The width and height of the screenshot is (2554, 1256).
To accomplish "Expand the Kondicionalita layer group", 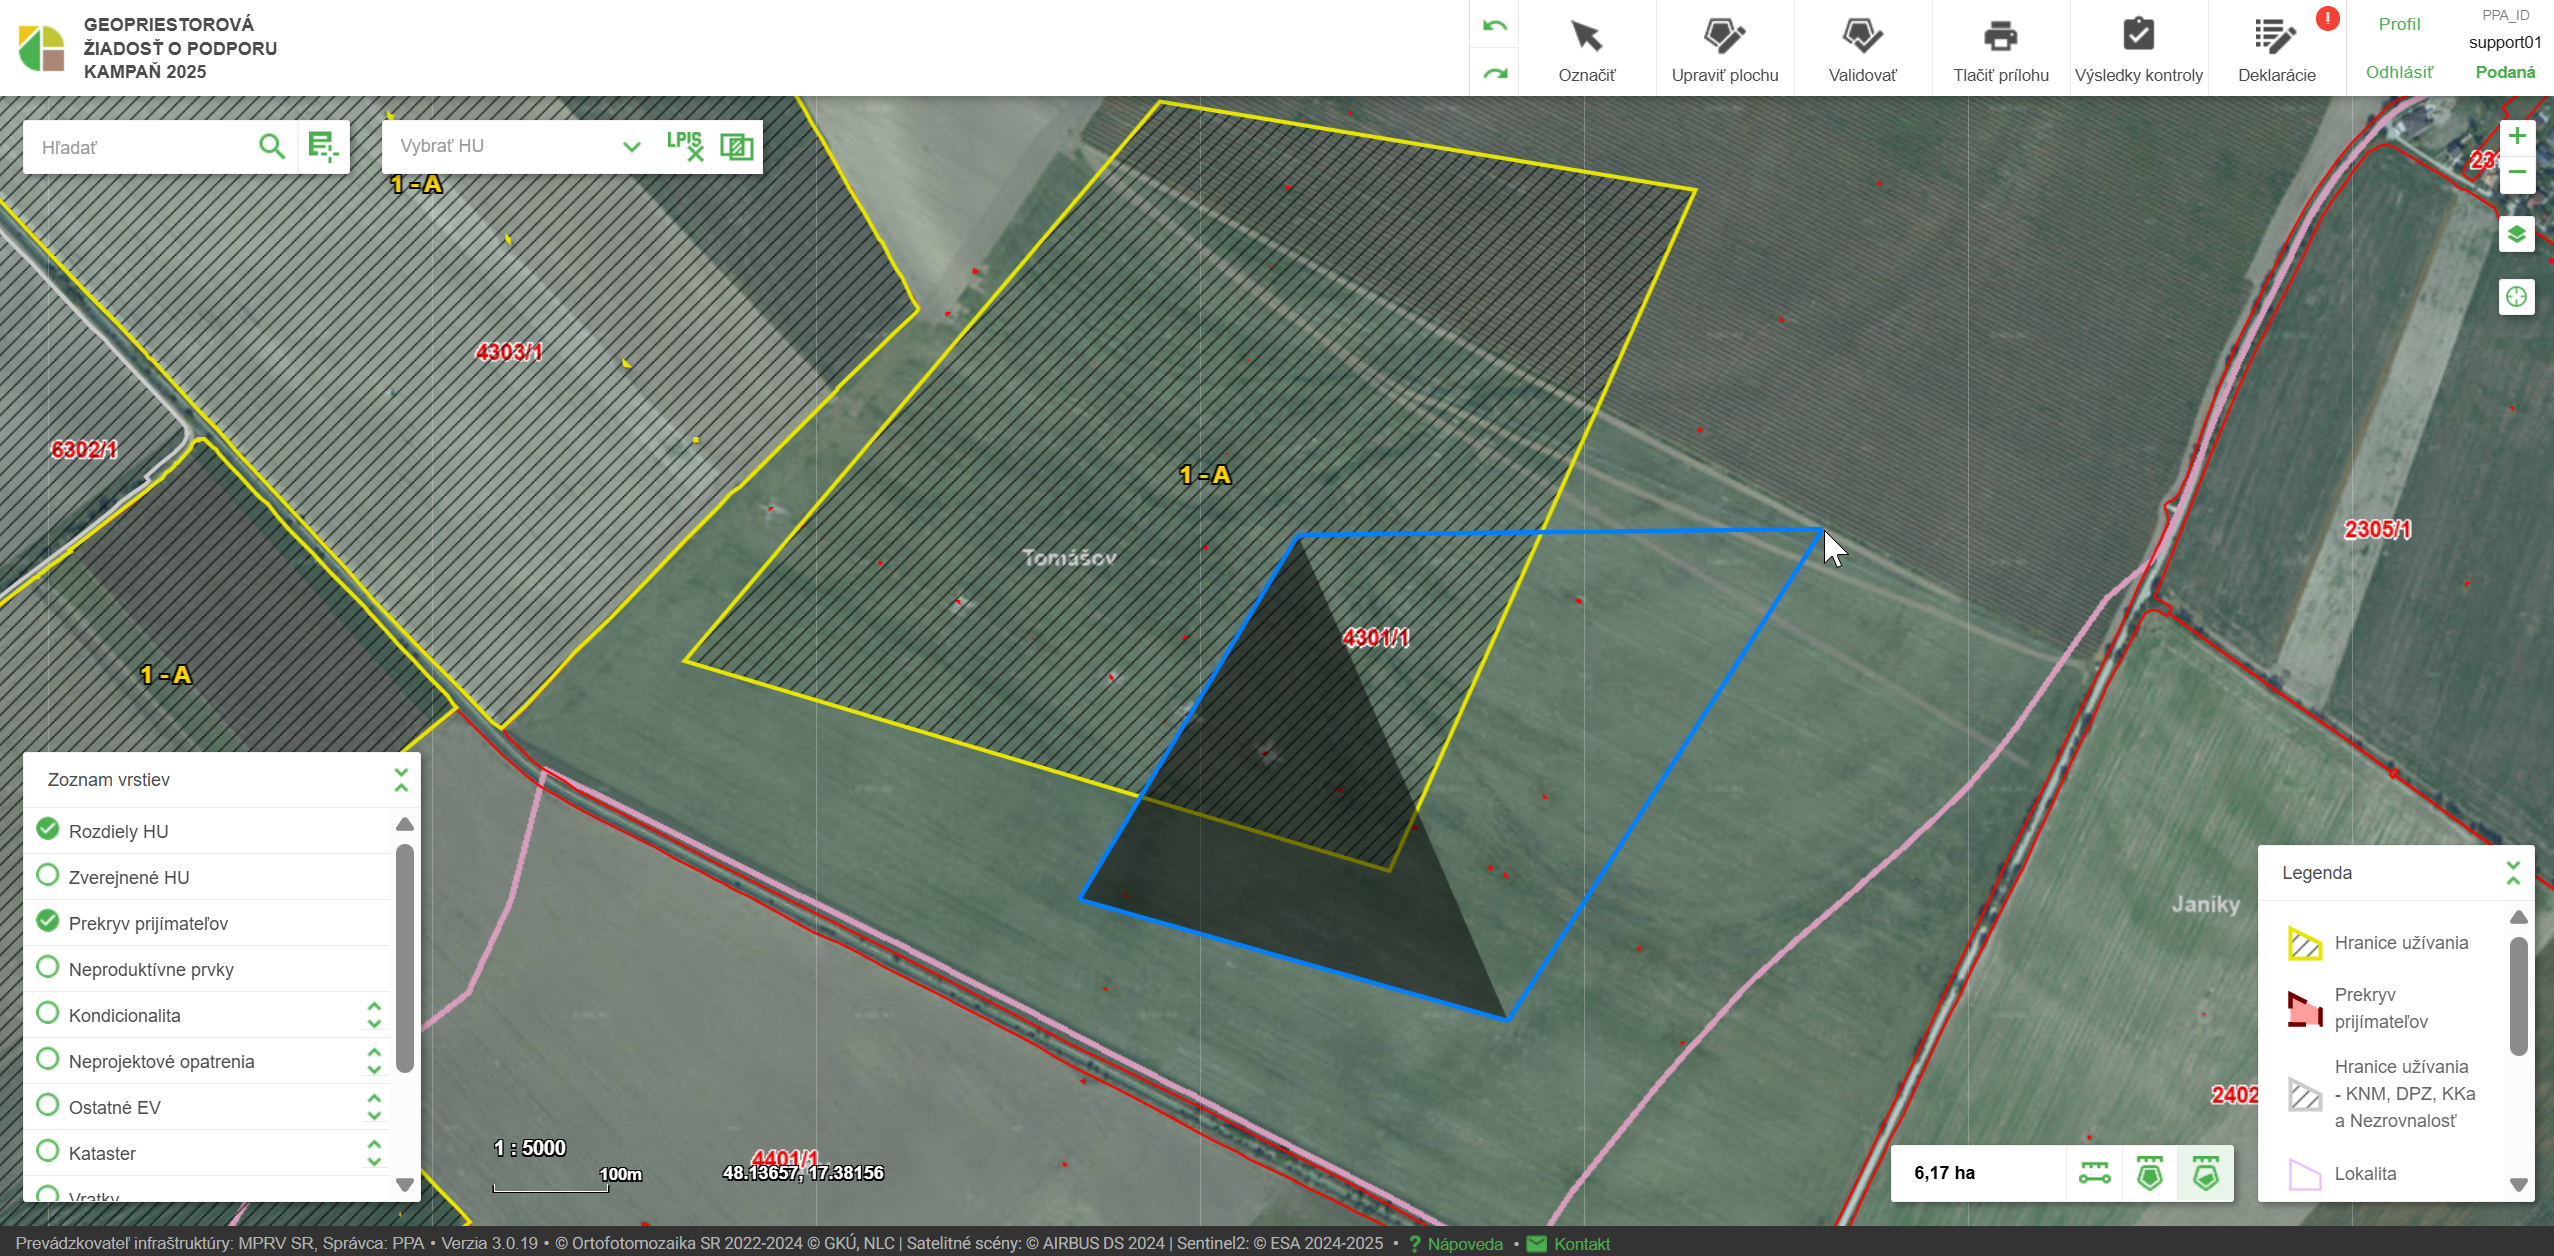I will coord(374,1014).
